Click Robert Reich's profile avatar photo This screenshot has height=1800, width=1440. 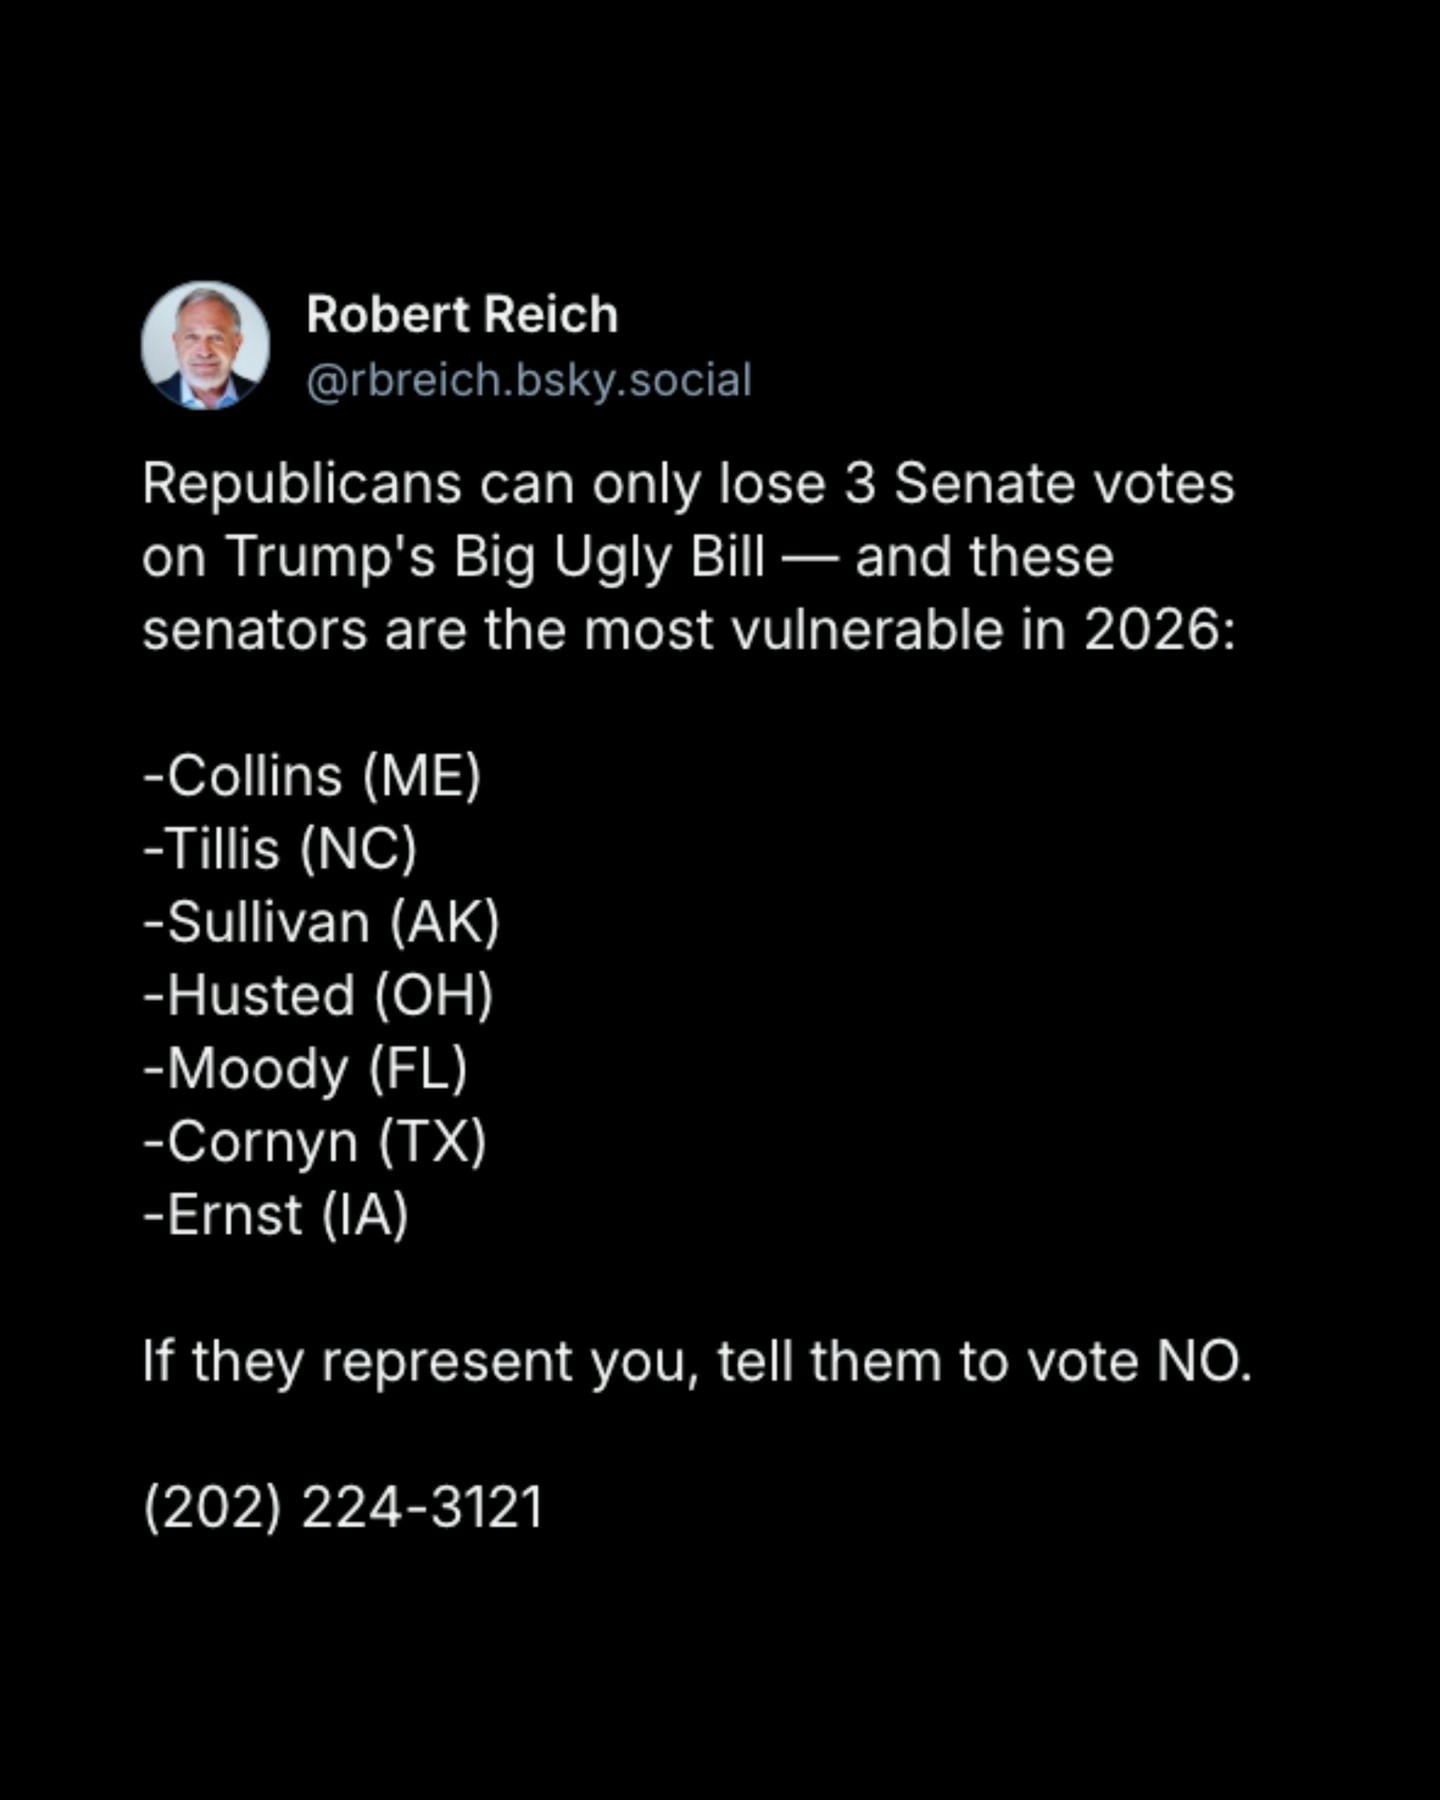tap(205, 345)
